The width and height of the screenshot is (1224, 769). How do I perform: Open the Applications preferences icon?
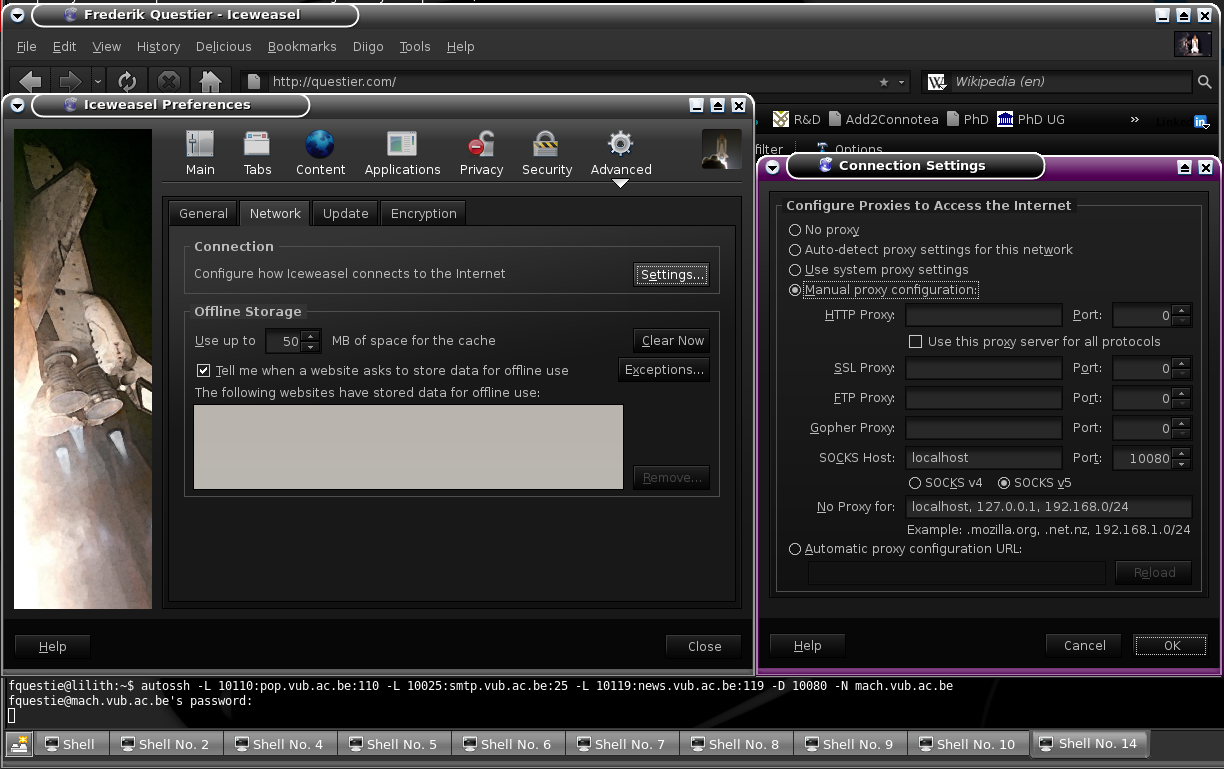click(402, 146)
